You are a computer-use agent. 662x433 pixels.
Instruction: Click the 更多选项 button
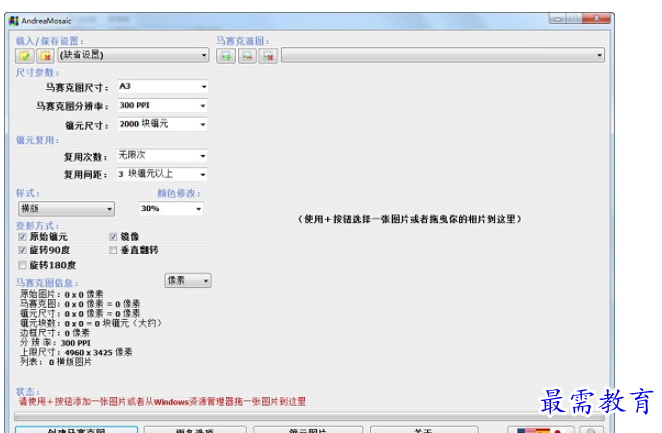click(195, 430)
